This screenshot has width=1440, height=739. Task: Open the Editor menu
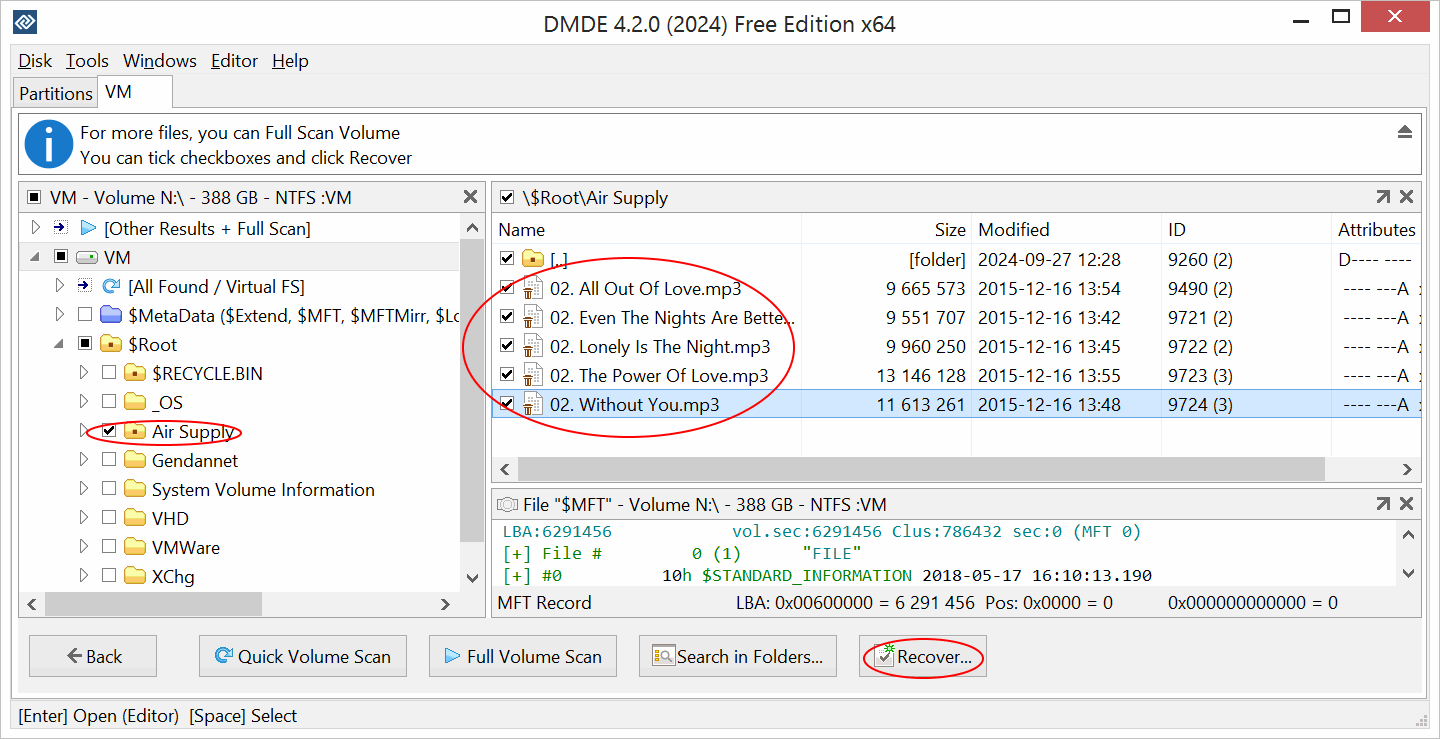click(234, 61)
